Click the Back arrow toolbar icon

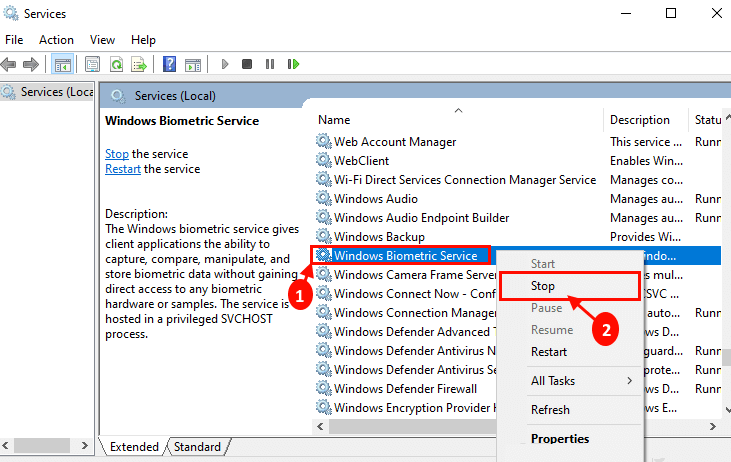[9, 64]
